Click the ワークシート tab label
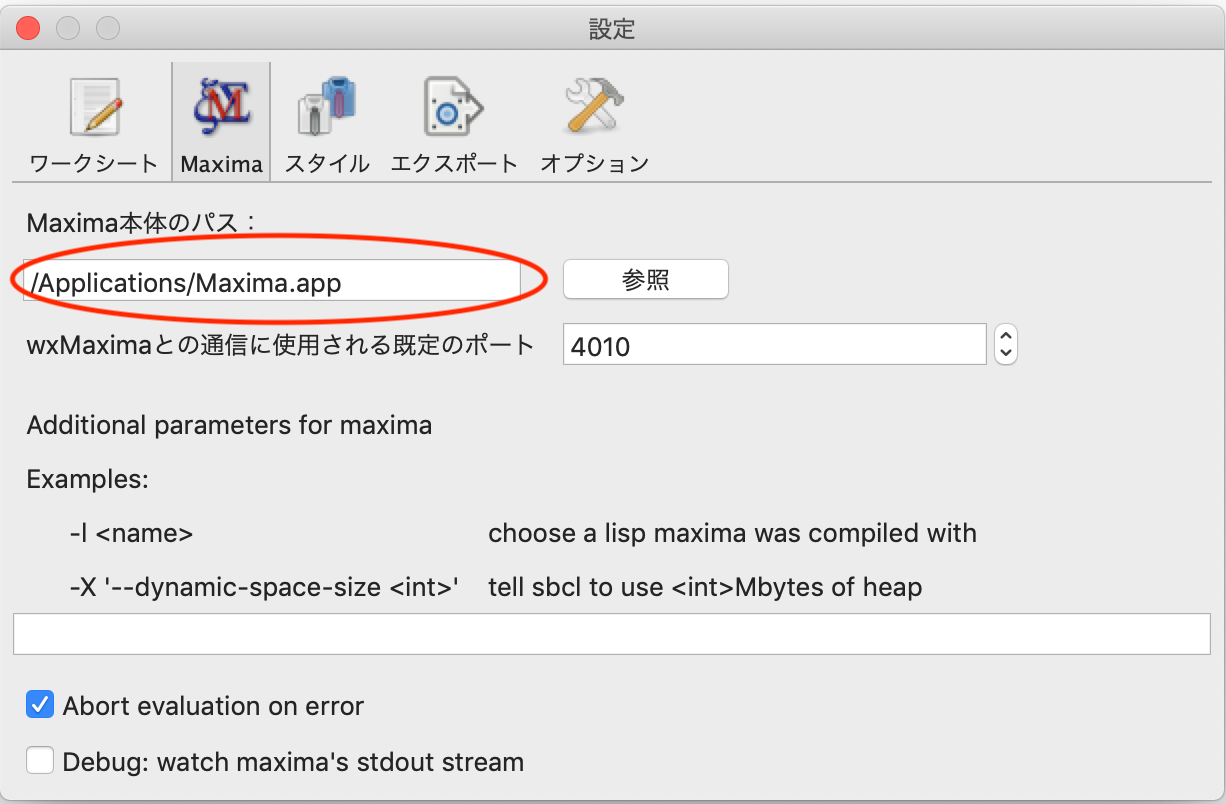This screenshot has height=804, width=1226. (94, 164)
